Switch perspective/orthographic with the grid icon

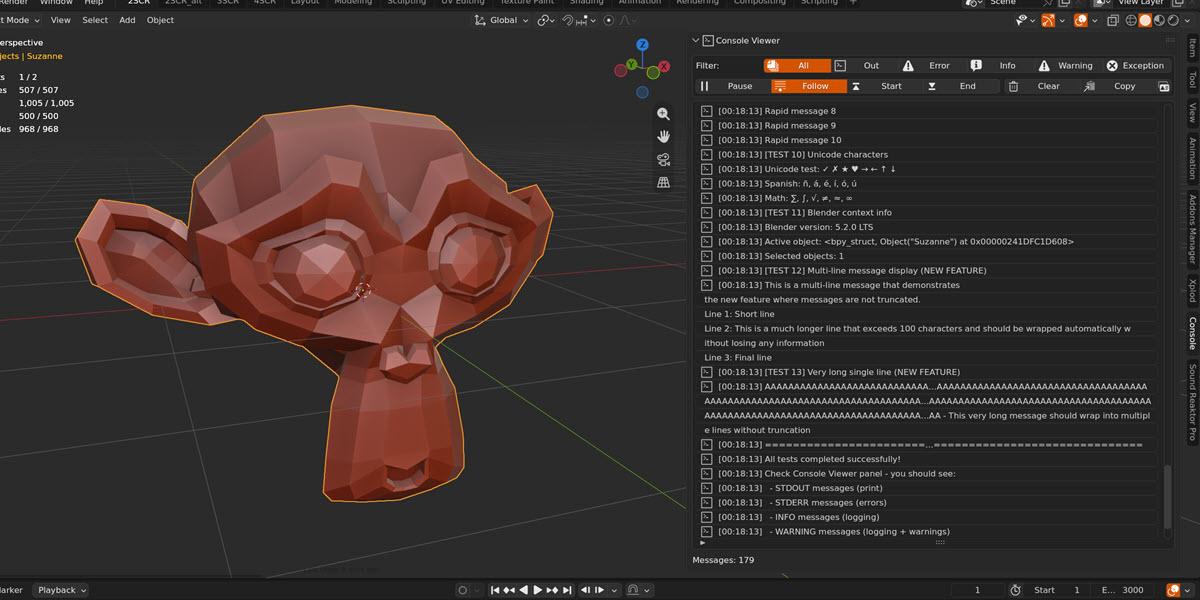point(663,183)
